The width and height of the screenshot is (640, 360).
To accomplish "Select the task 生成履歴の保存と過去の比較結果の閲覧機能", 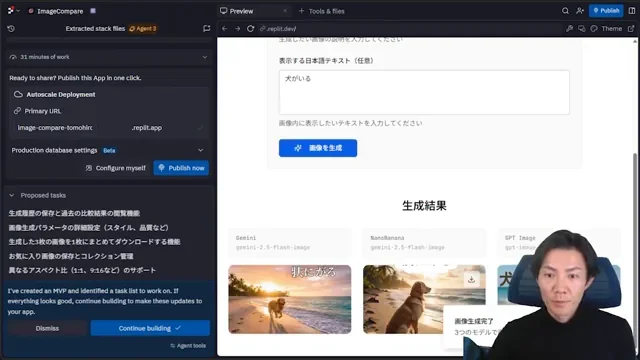I will [x=74, y=213].
